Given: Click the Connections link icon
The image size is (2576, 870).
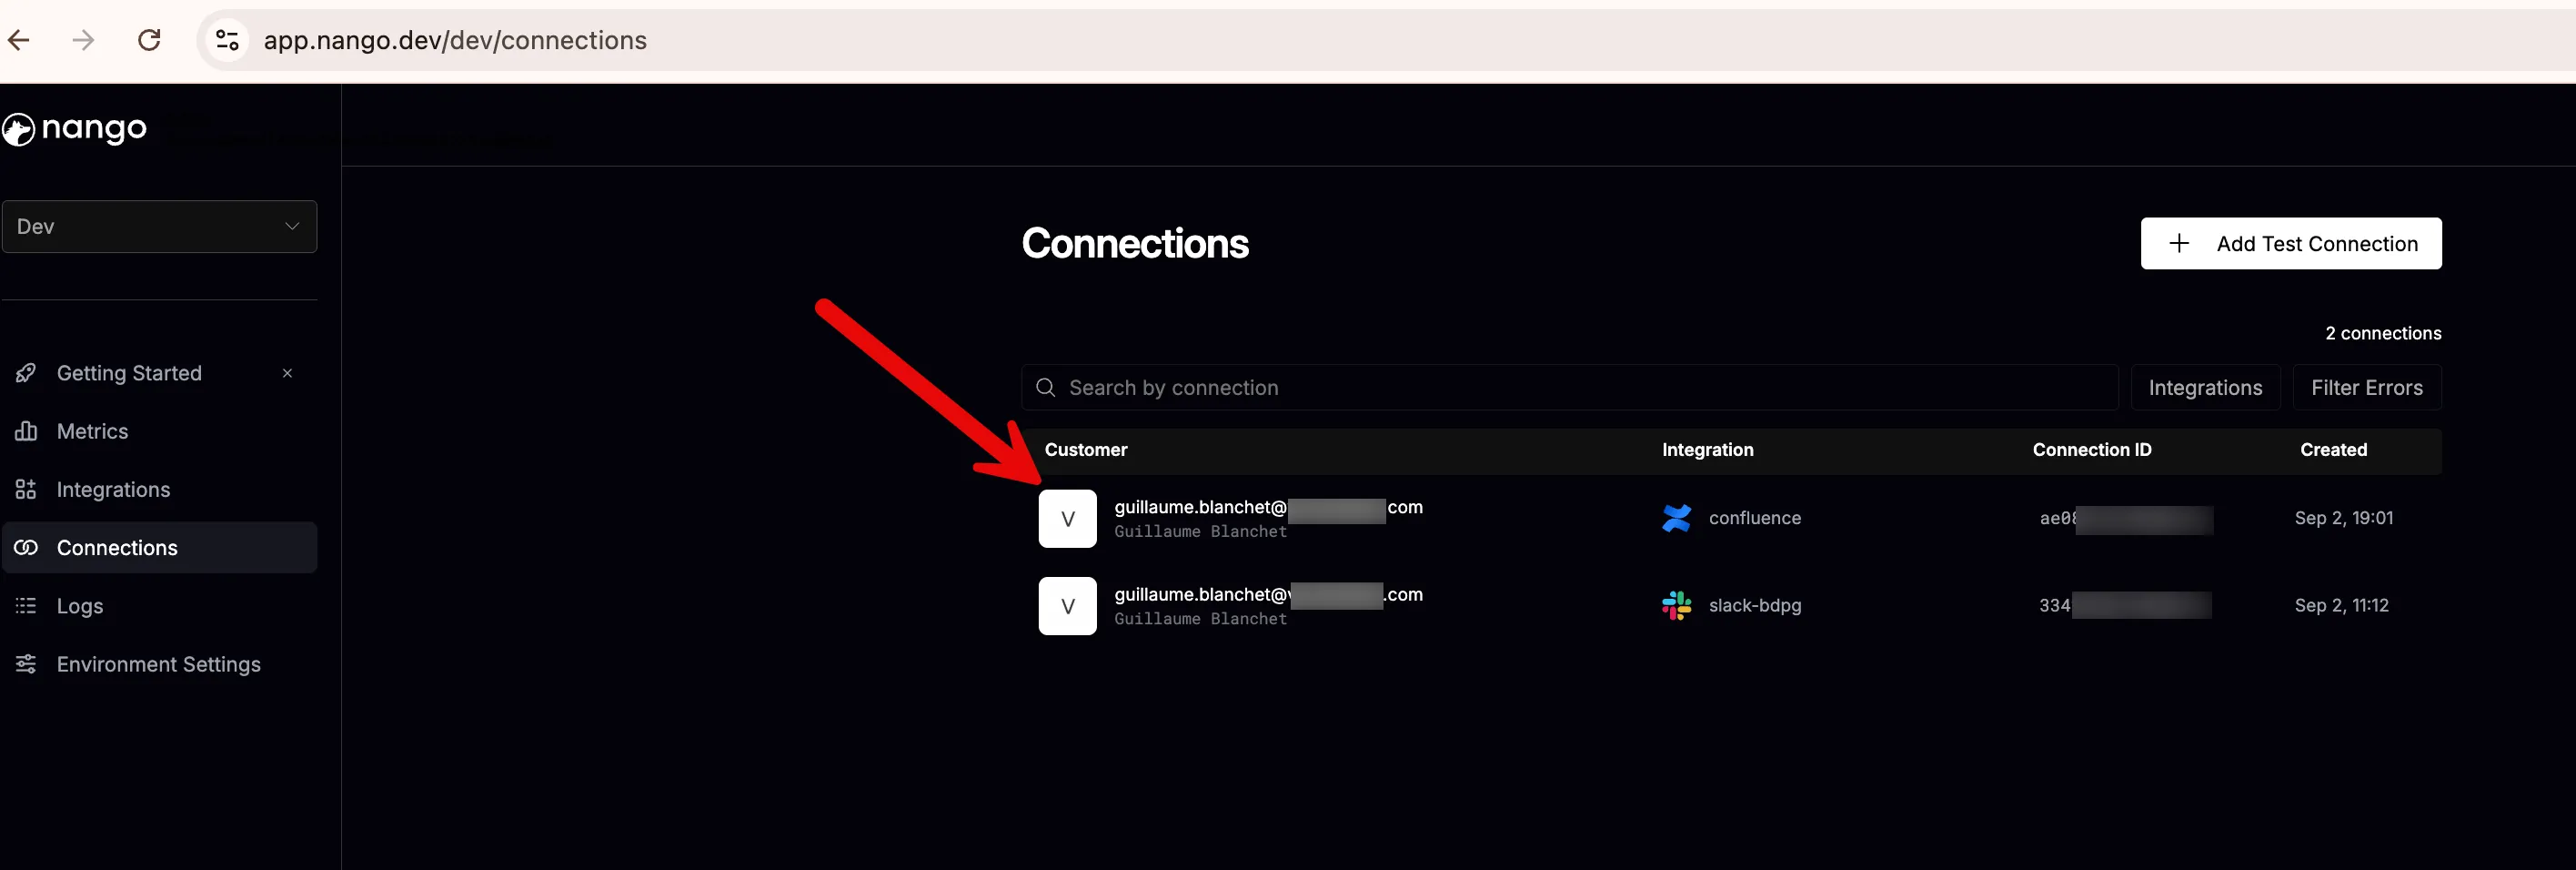Looking at the screenshot, I should (x=26, y=547).
